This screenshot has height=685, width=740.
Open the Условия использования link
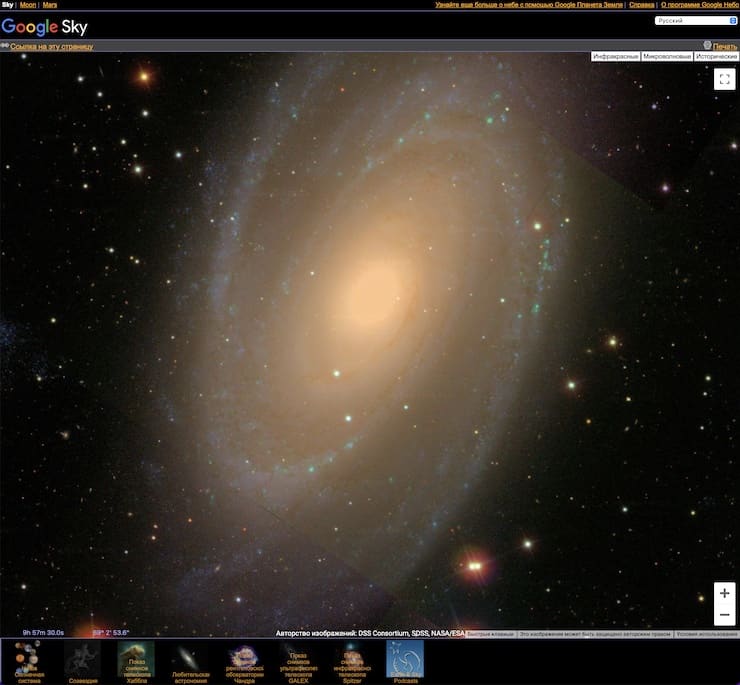pyautogui.click(x=706, y=634)
